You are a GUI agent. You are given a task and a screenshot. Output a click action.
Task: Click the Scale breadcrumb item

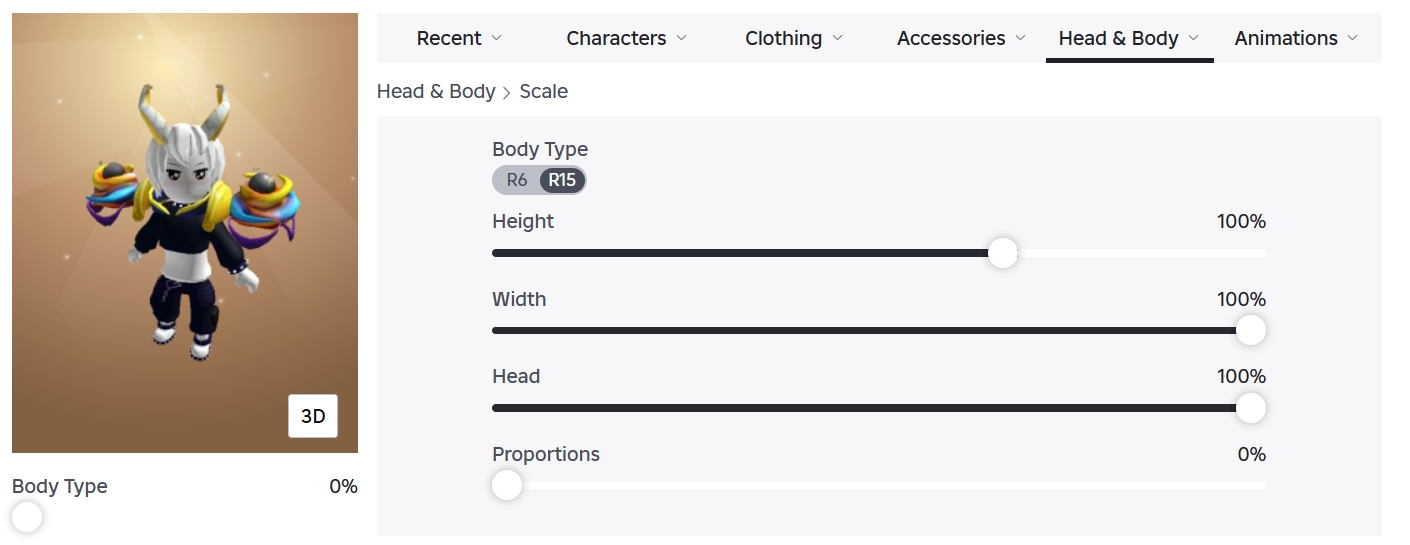coord(544,91)
